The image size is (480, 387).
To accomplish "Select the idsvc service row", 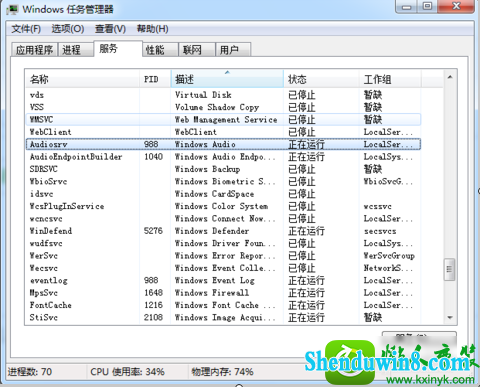I will (223, 194).
